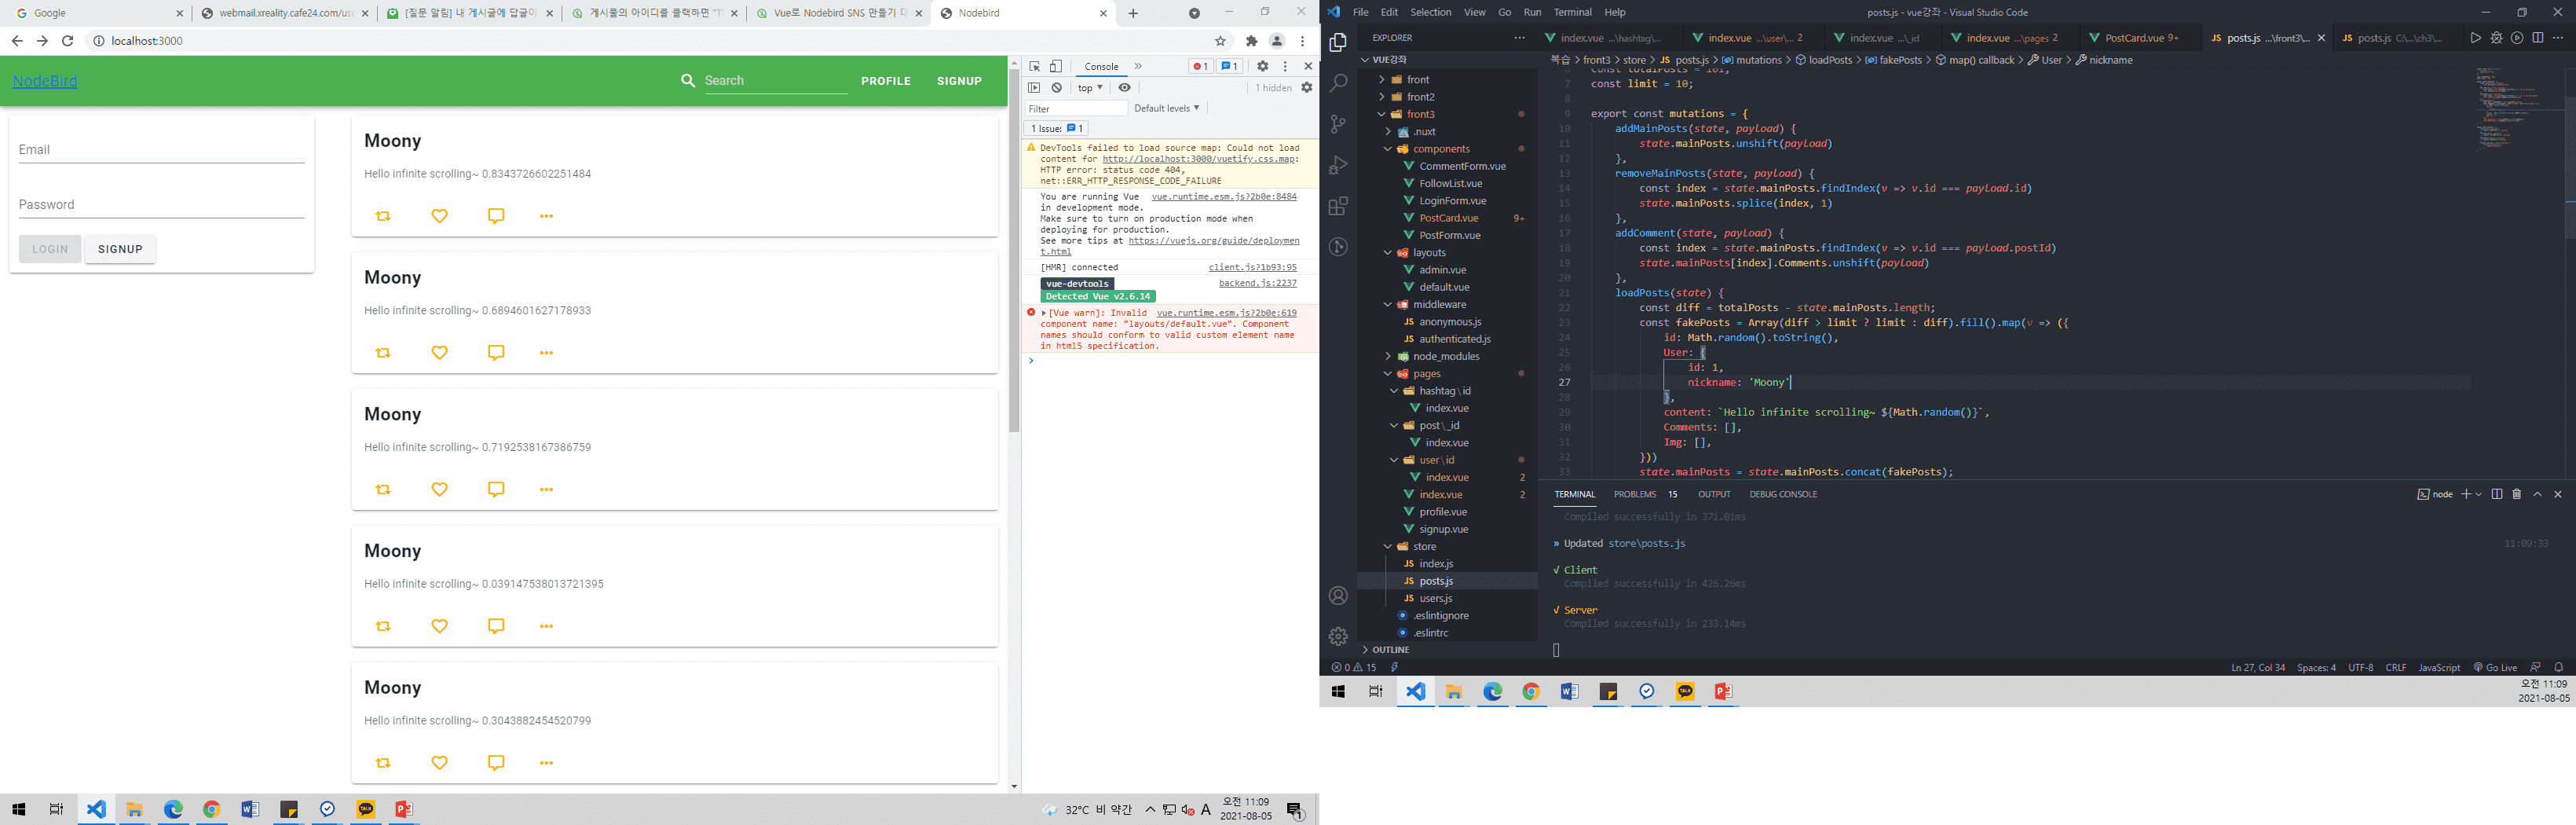Viewport: 2576px width, 825px height.
Task: Open the top JavaScript context dropdown
Action: click(x=1090, y=88)
